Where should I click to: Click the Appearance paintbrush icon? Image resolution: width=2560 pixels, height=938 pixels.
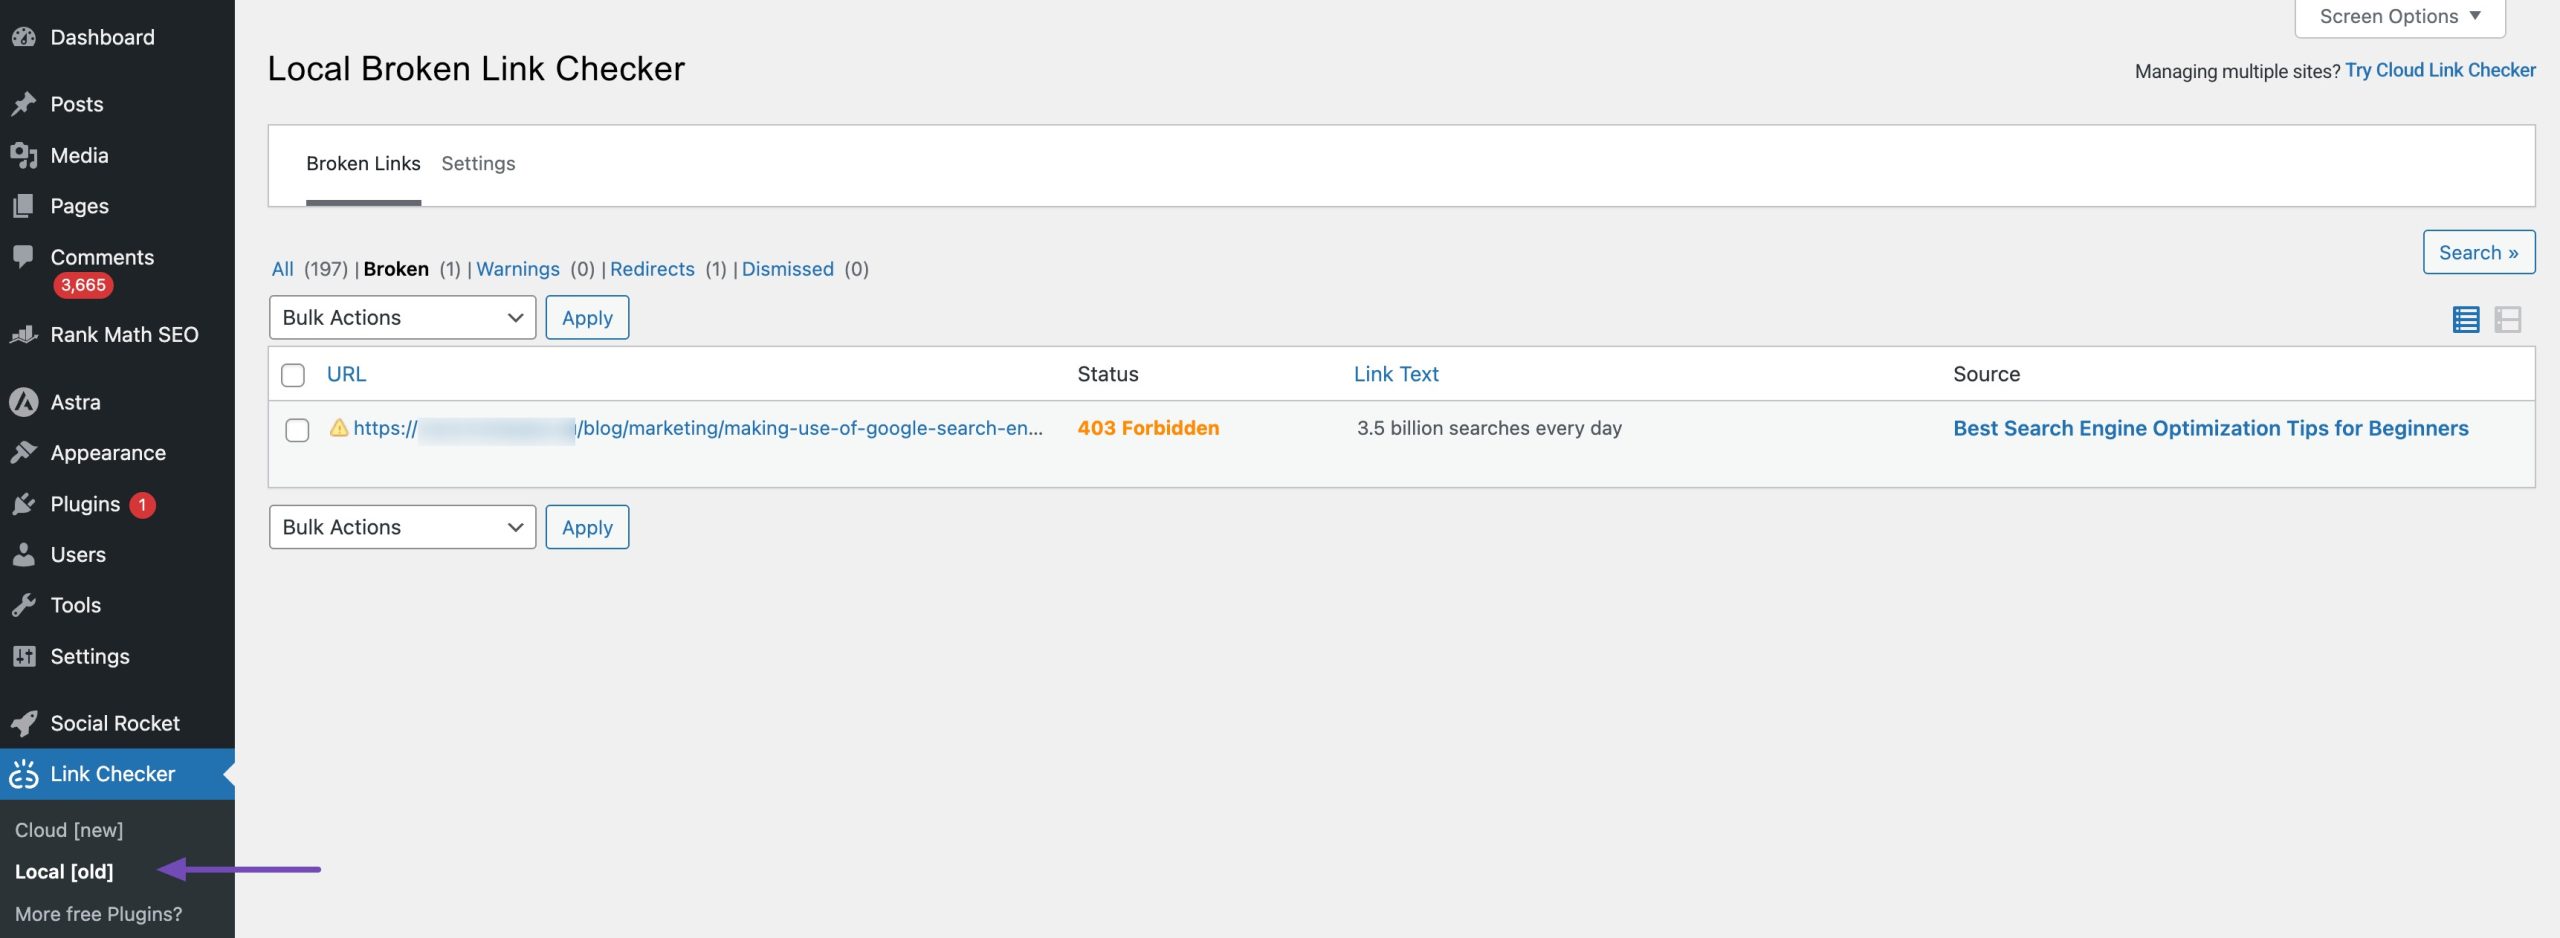tap(24, 453)
